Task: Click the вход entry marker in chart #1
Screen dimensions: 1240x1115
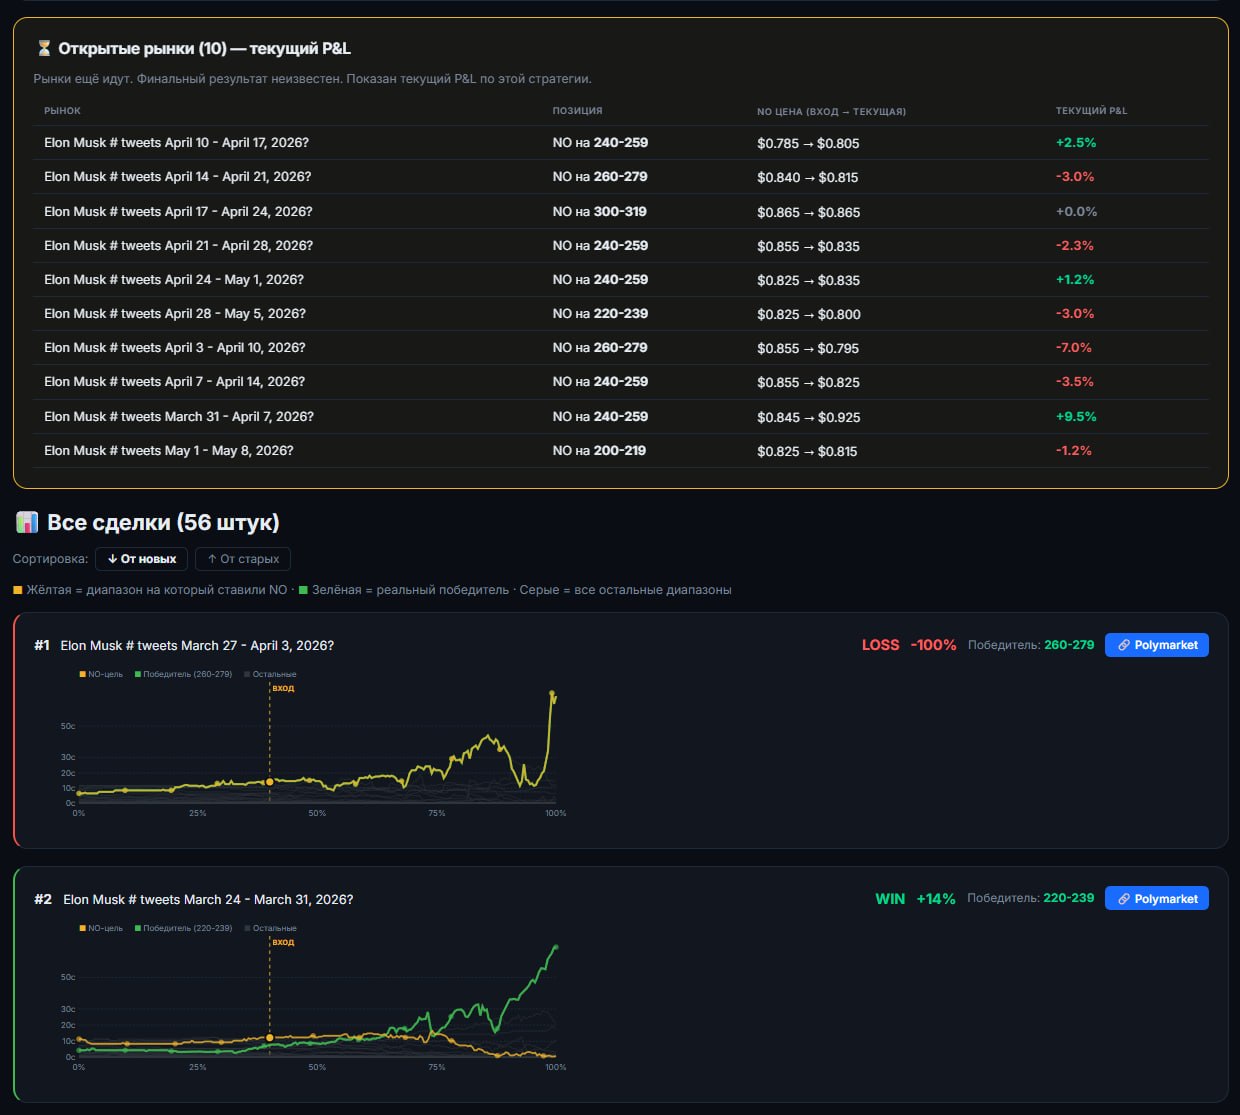Action: click(283, 688)
